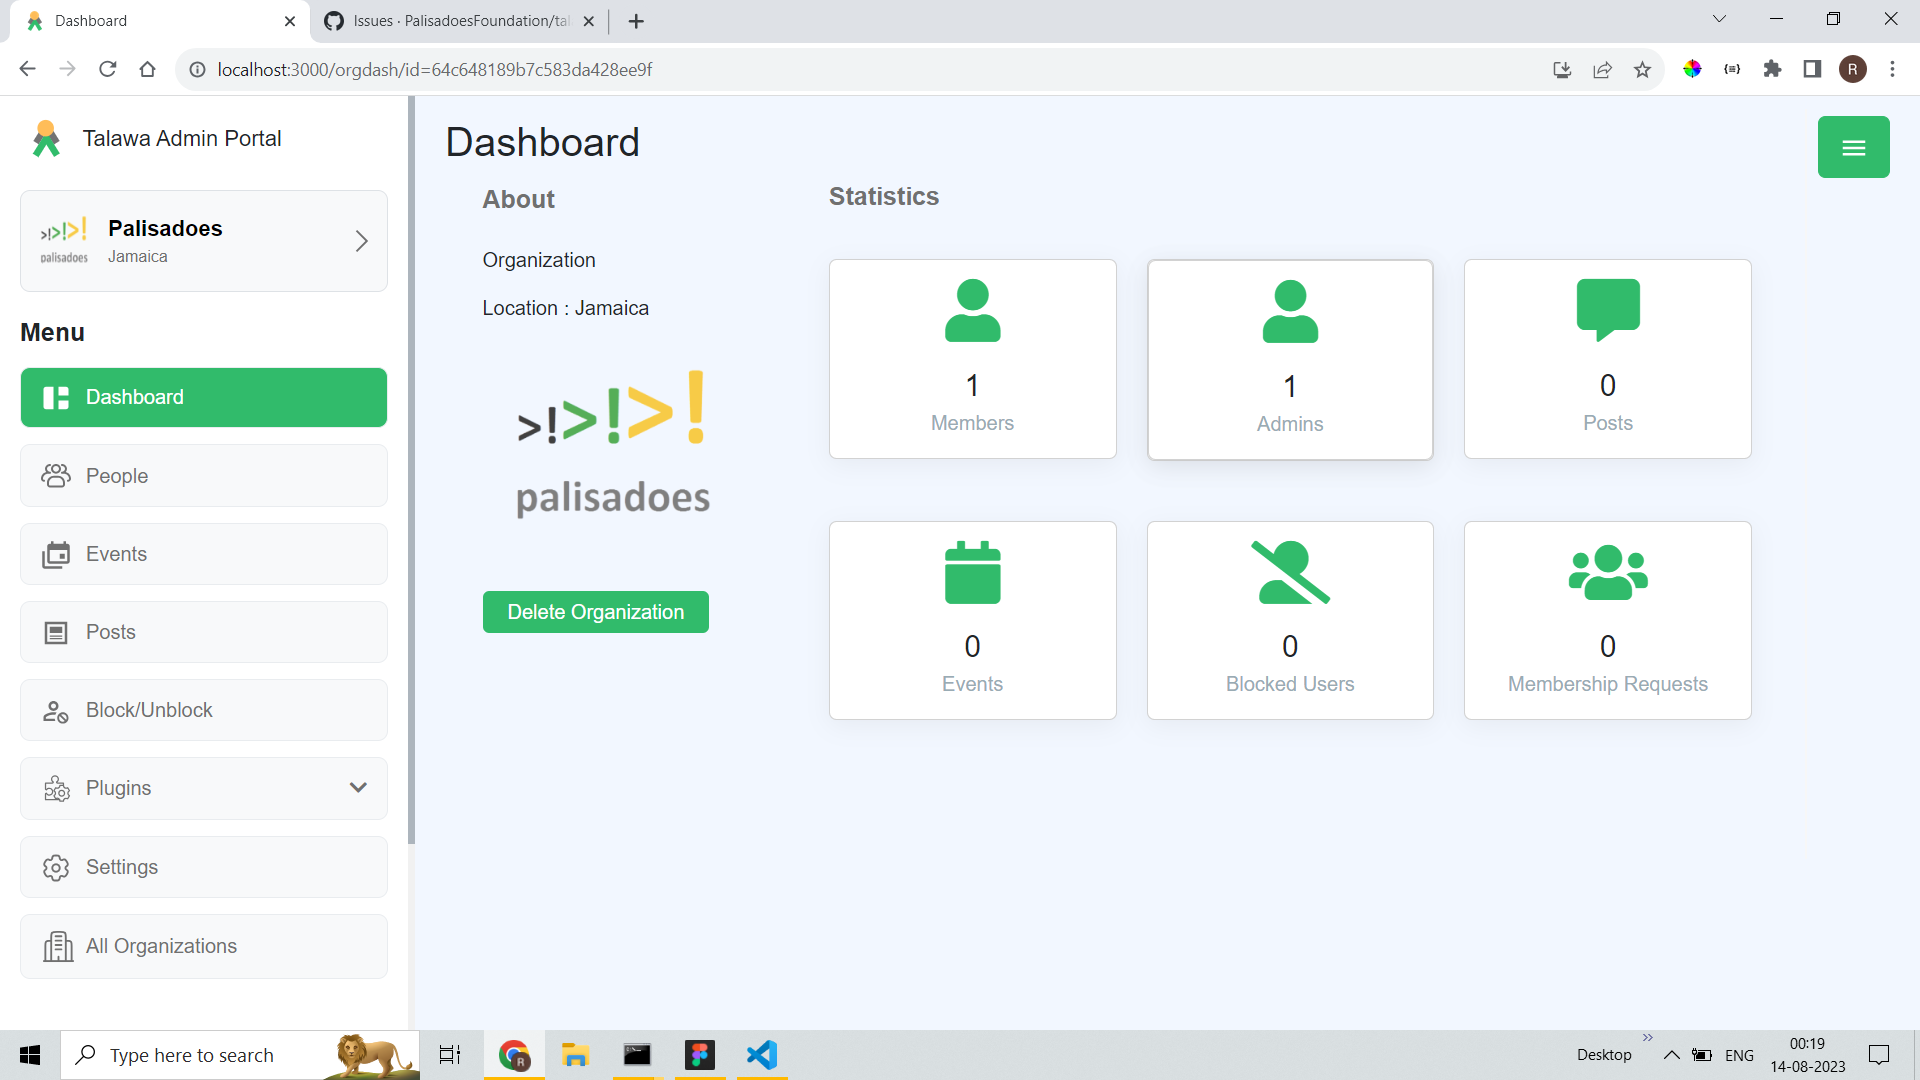The image size is (1920, 1080).
Task: Click the Admins person icon
Action: [x=1290, y=311]
